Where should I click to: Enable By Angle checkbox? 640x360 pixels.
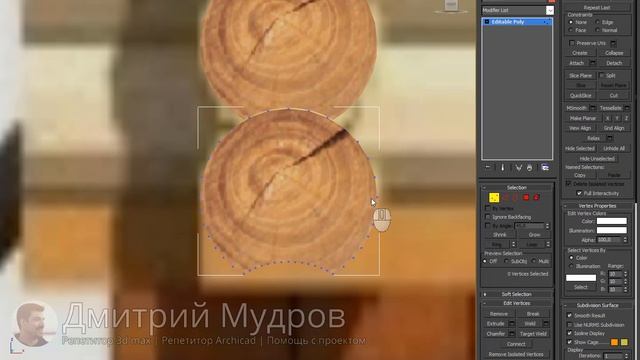(487, 225)
